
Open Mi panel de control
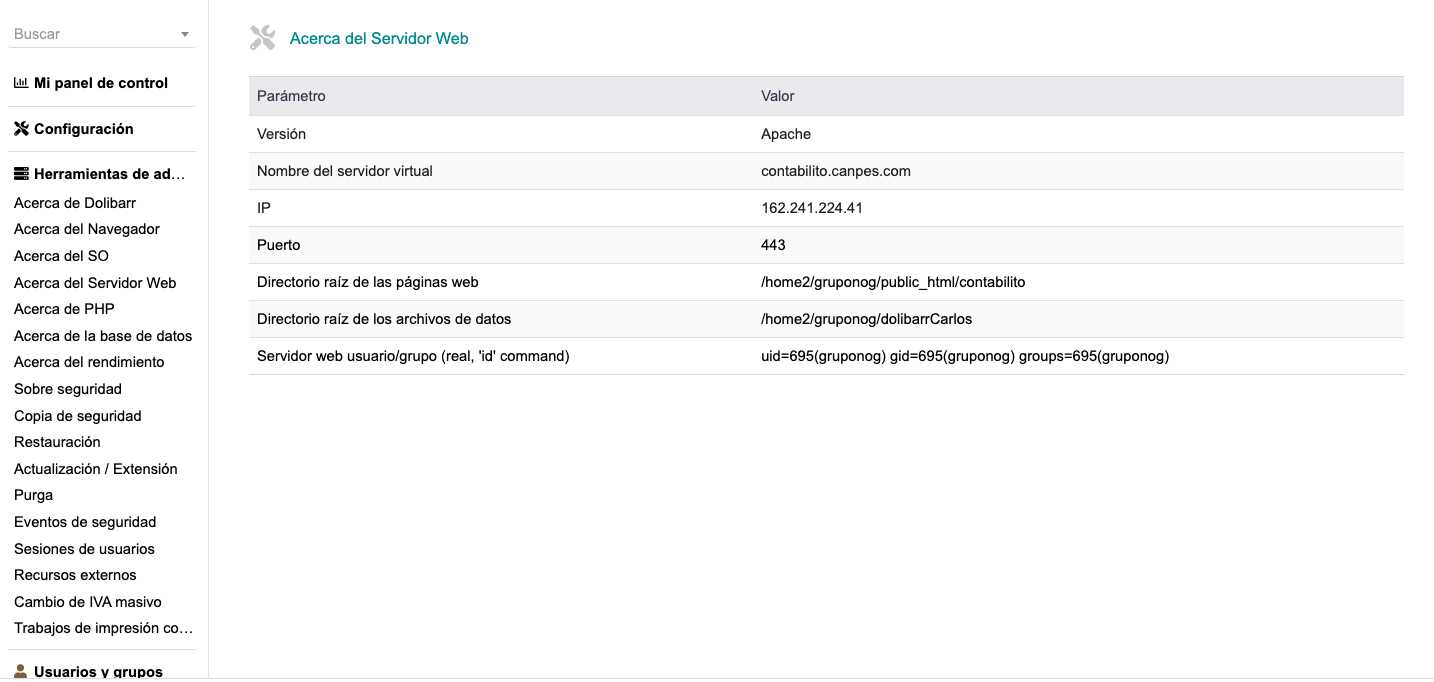101,83
